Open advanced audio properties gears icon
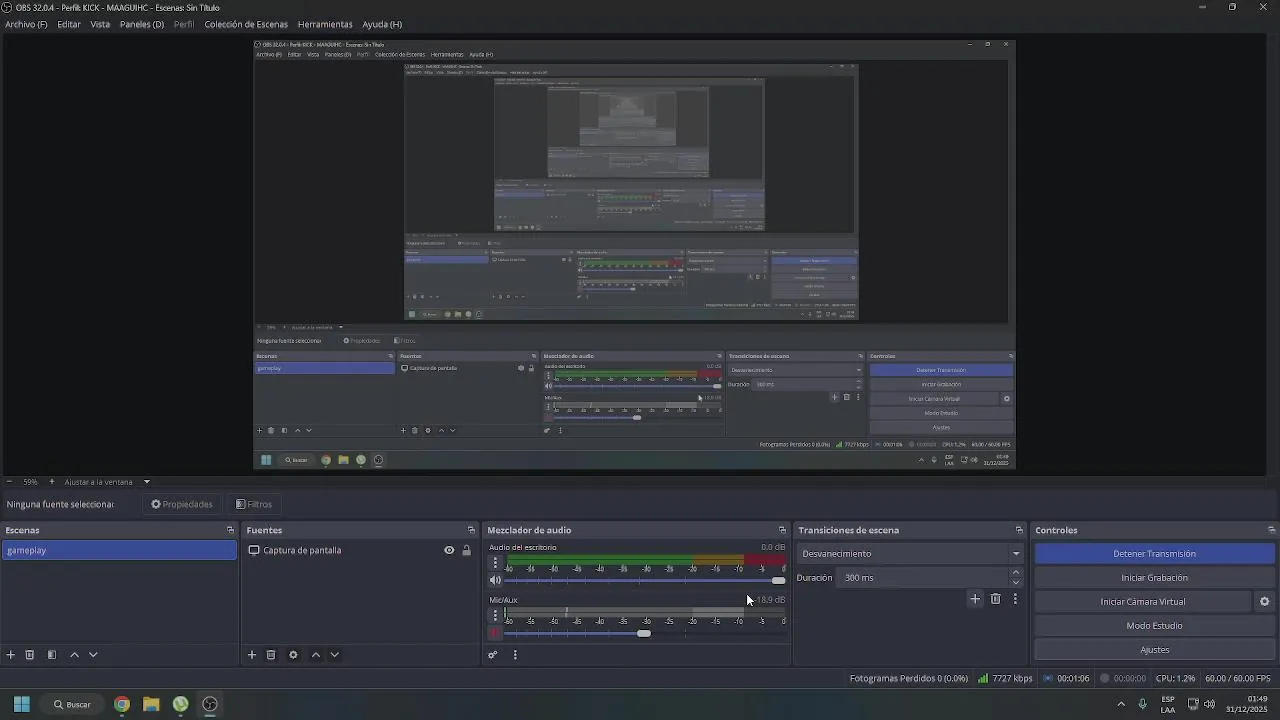 (493, 655)
